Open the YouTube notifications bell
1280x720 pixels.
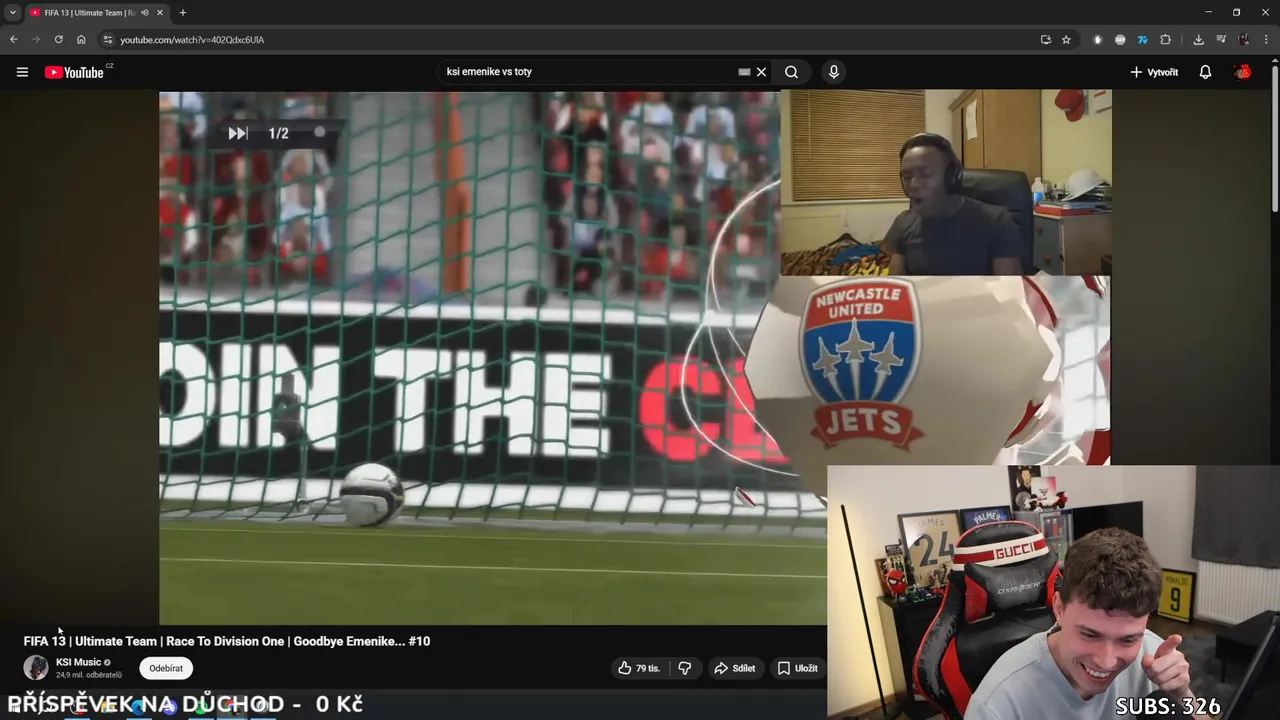point(1205,72)
